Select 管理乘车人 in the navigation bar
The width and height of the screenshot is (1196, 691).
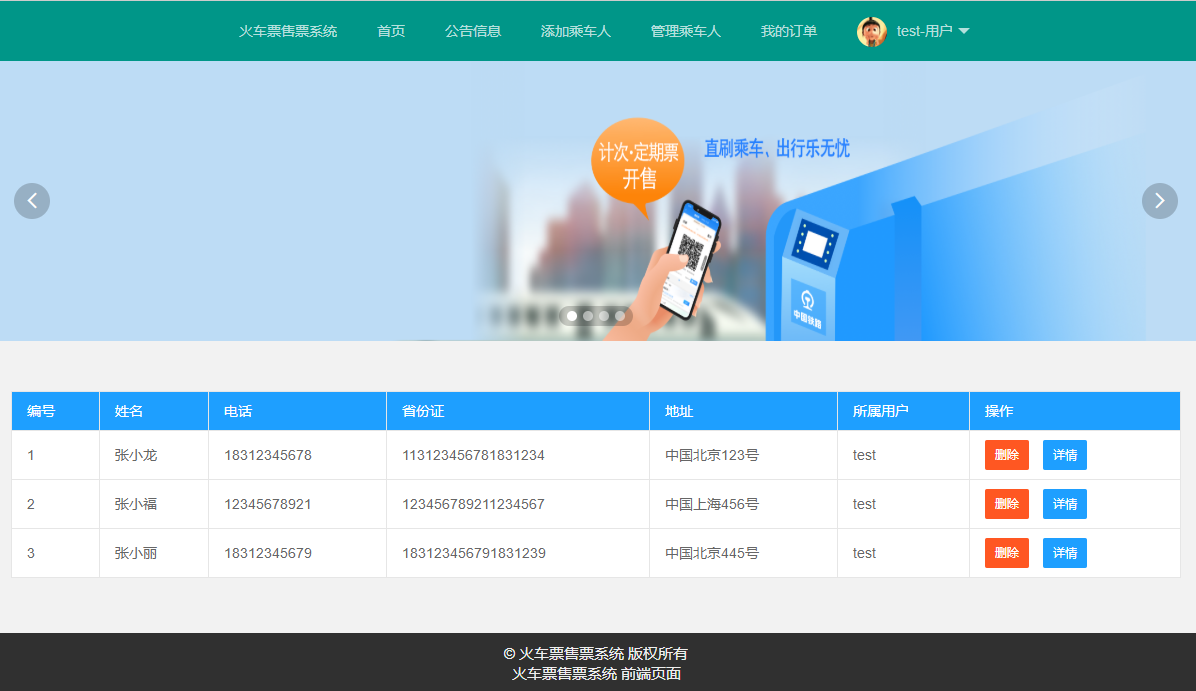coord(686,31)
